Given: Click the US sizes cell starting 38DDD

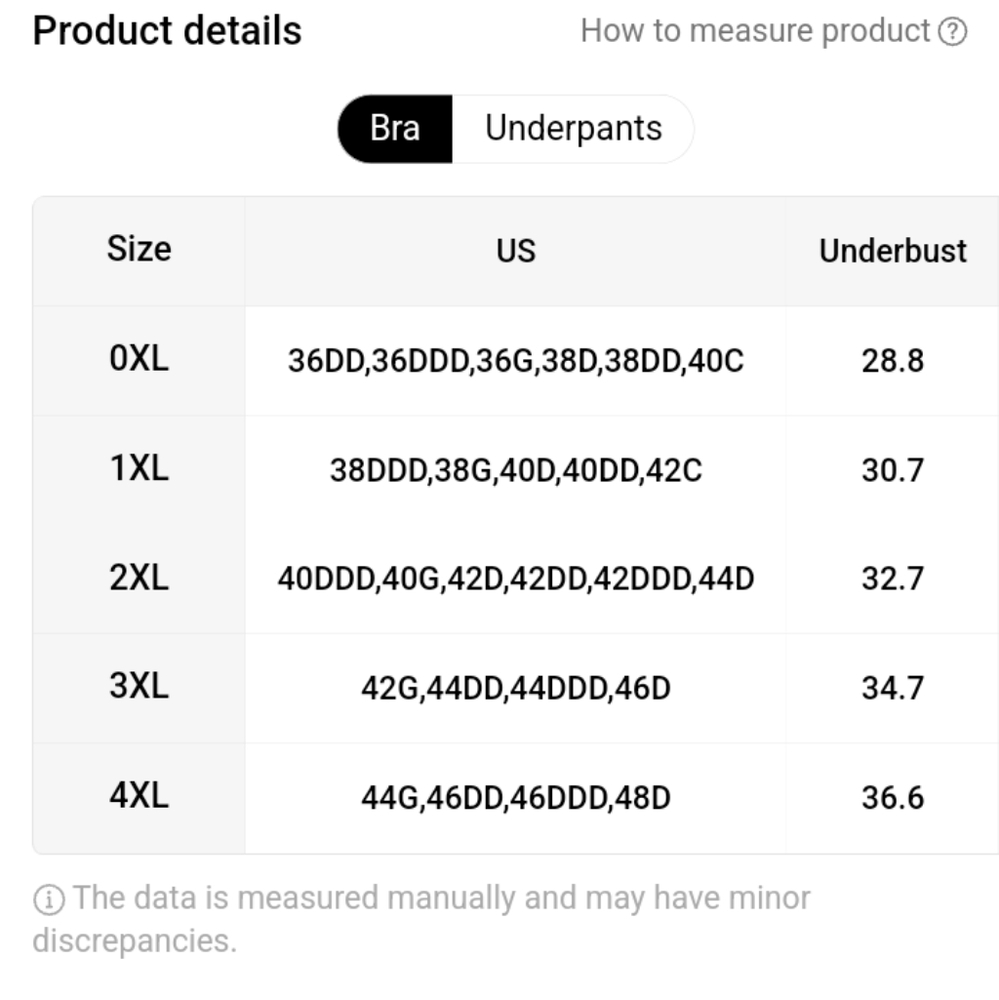Looking at the screenshot, I should (515, 470).
